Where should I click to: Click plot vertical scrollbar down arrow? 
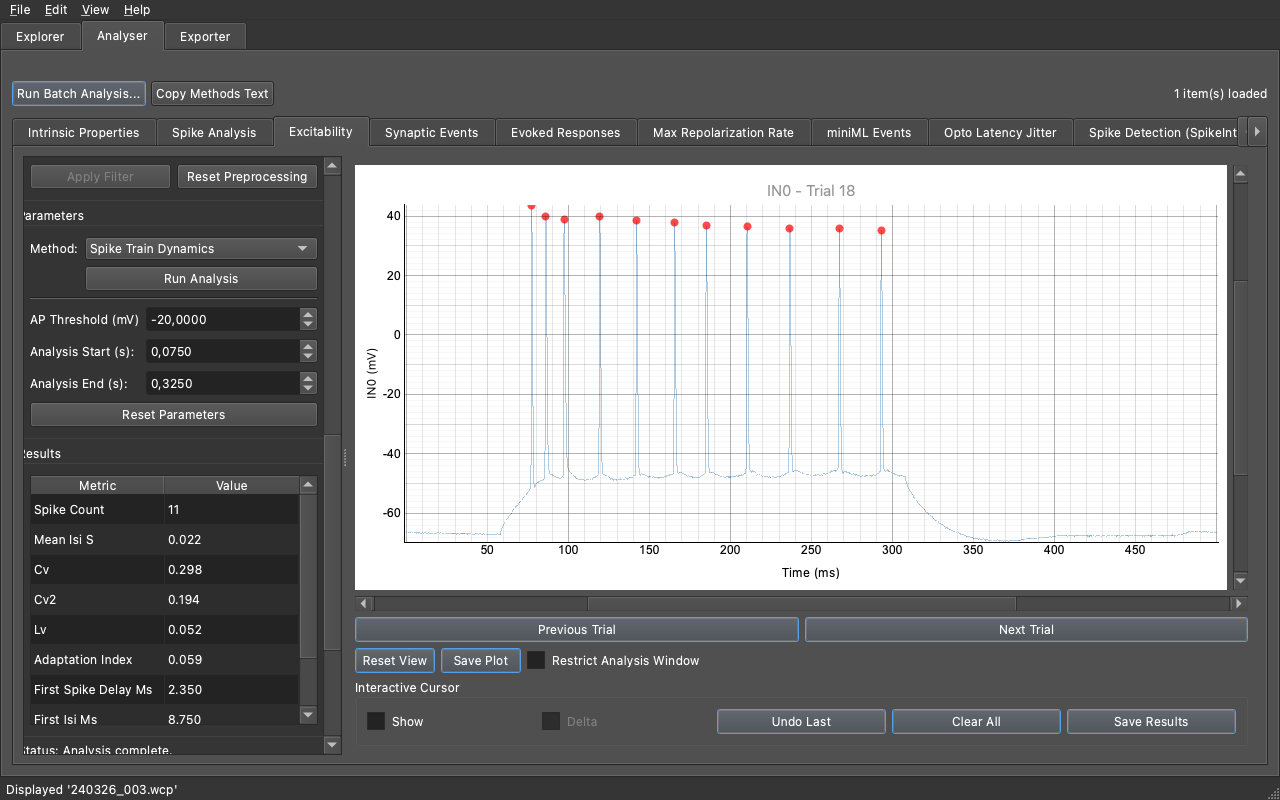[x=1241, y=580]
